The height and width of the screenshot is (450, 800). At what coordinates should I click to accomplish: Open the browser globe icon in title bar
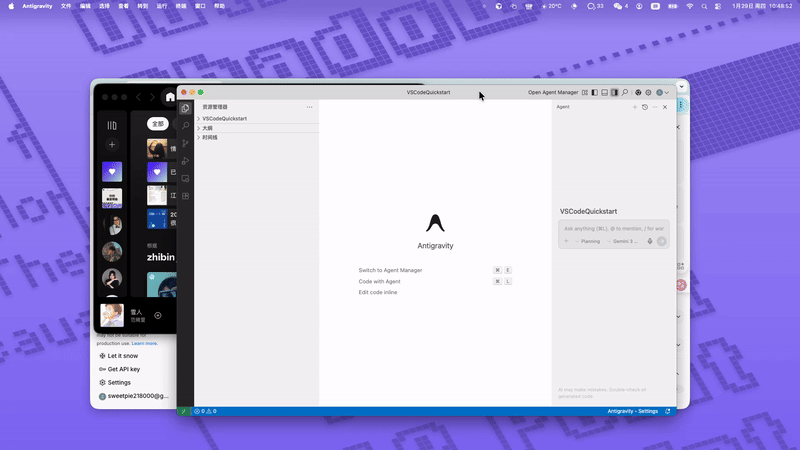coord(638,92)
